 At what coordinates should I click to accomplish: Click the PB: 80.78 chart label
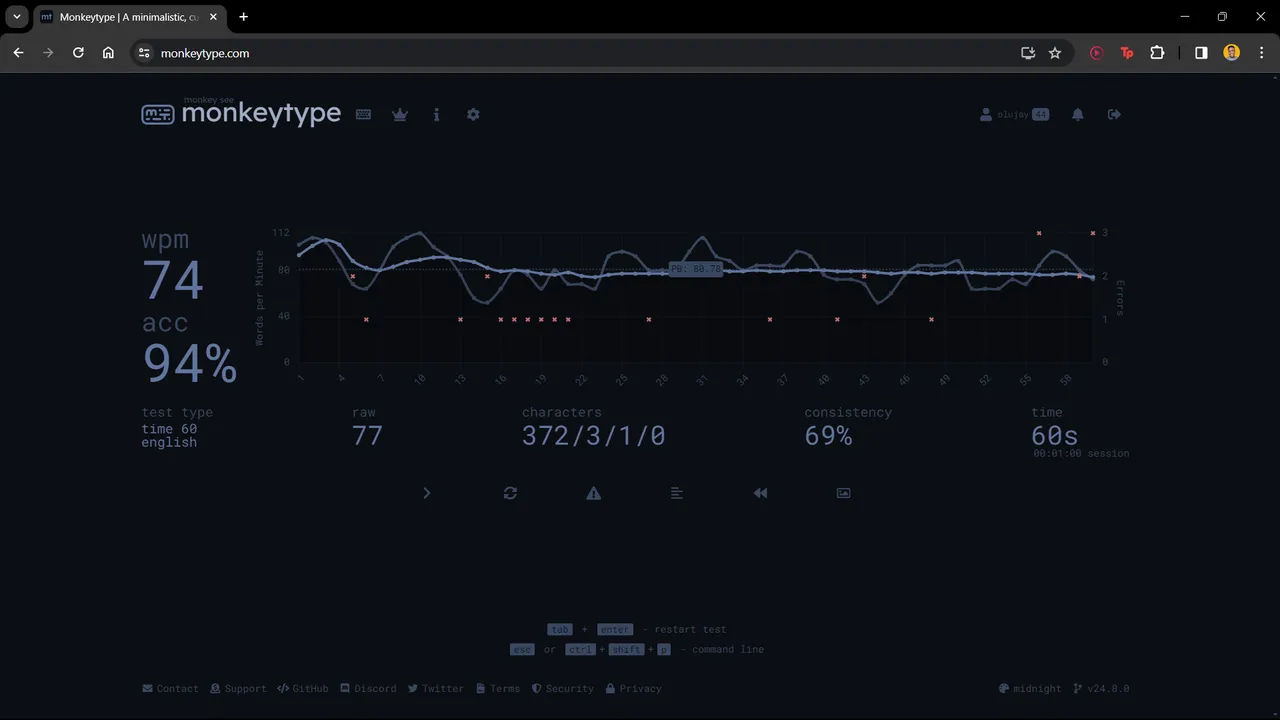[x=695, y=270]
